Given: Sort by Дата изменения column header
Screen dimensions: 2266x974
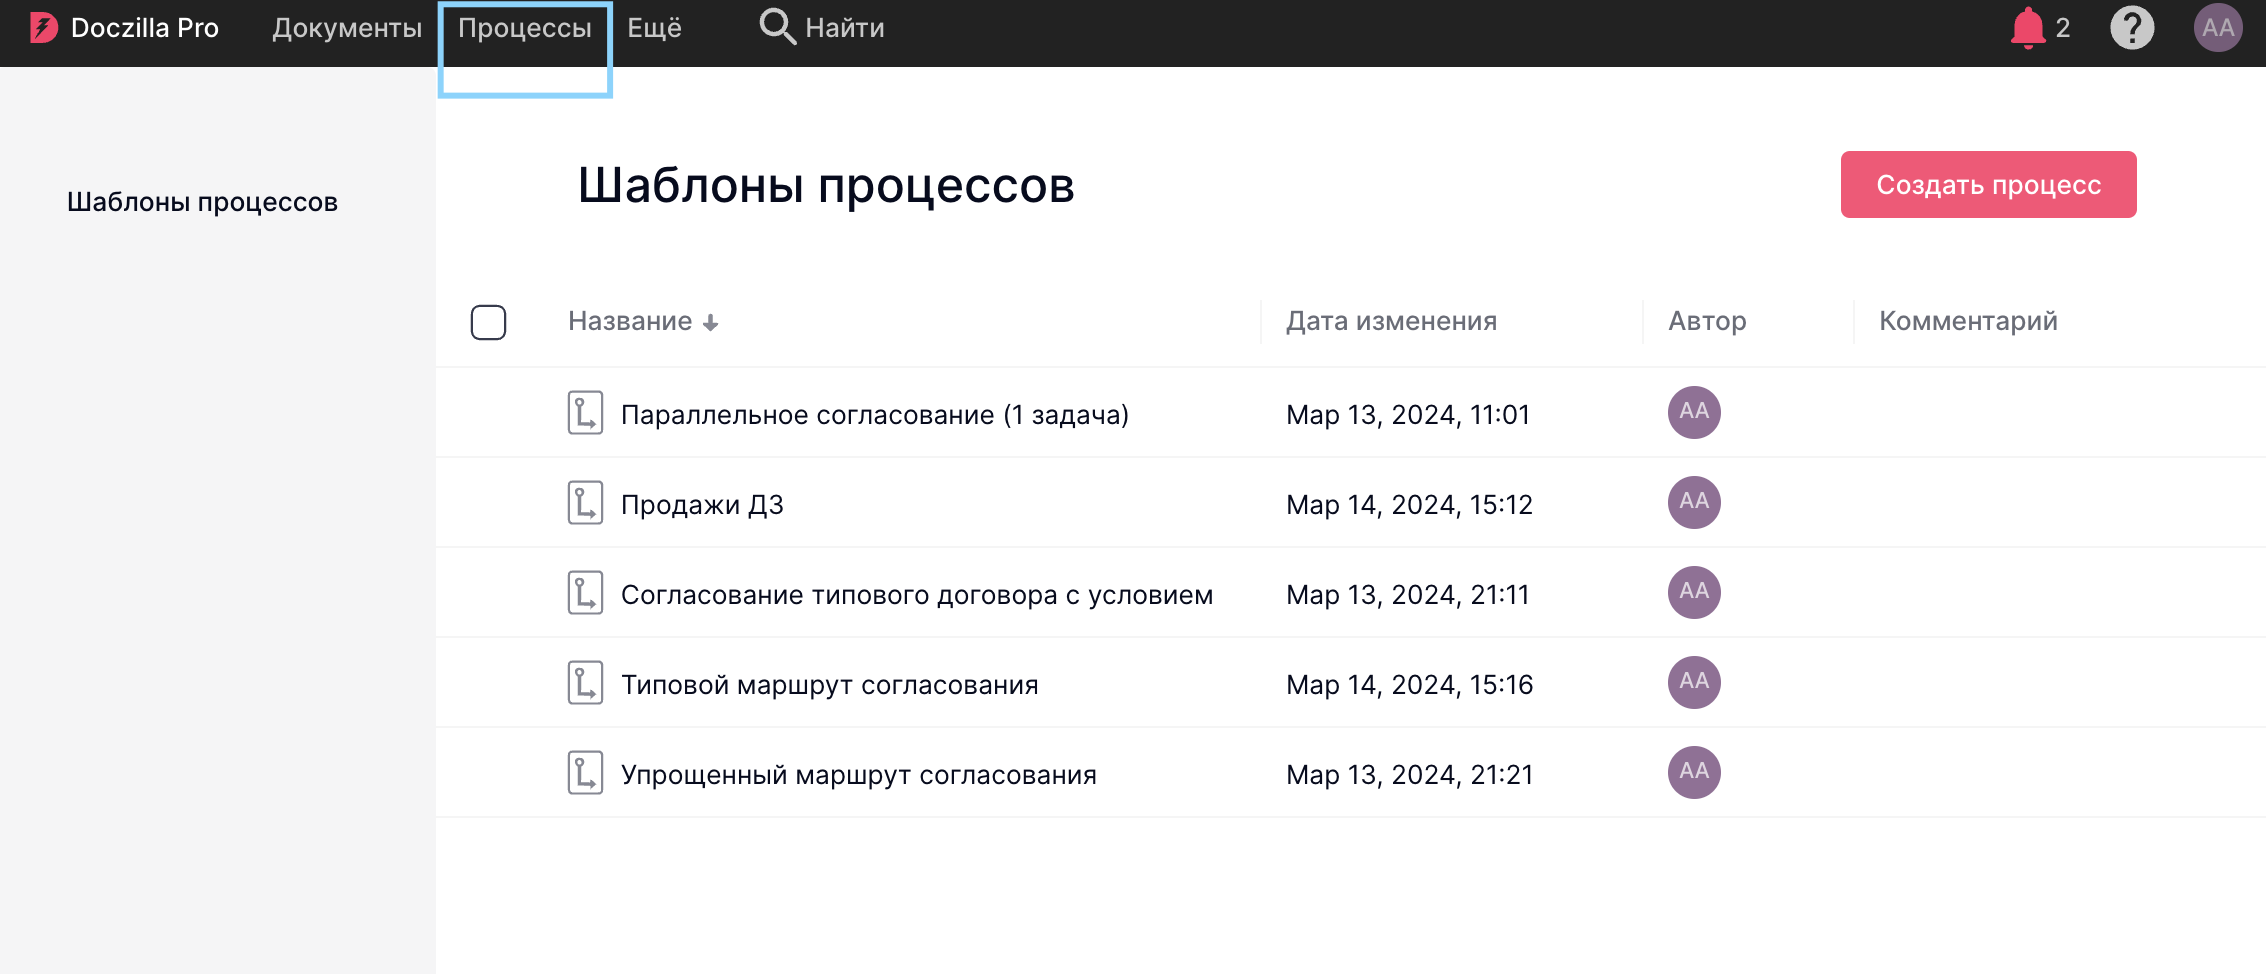Looking at the screenshot, I should coord(1390,321).
